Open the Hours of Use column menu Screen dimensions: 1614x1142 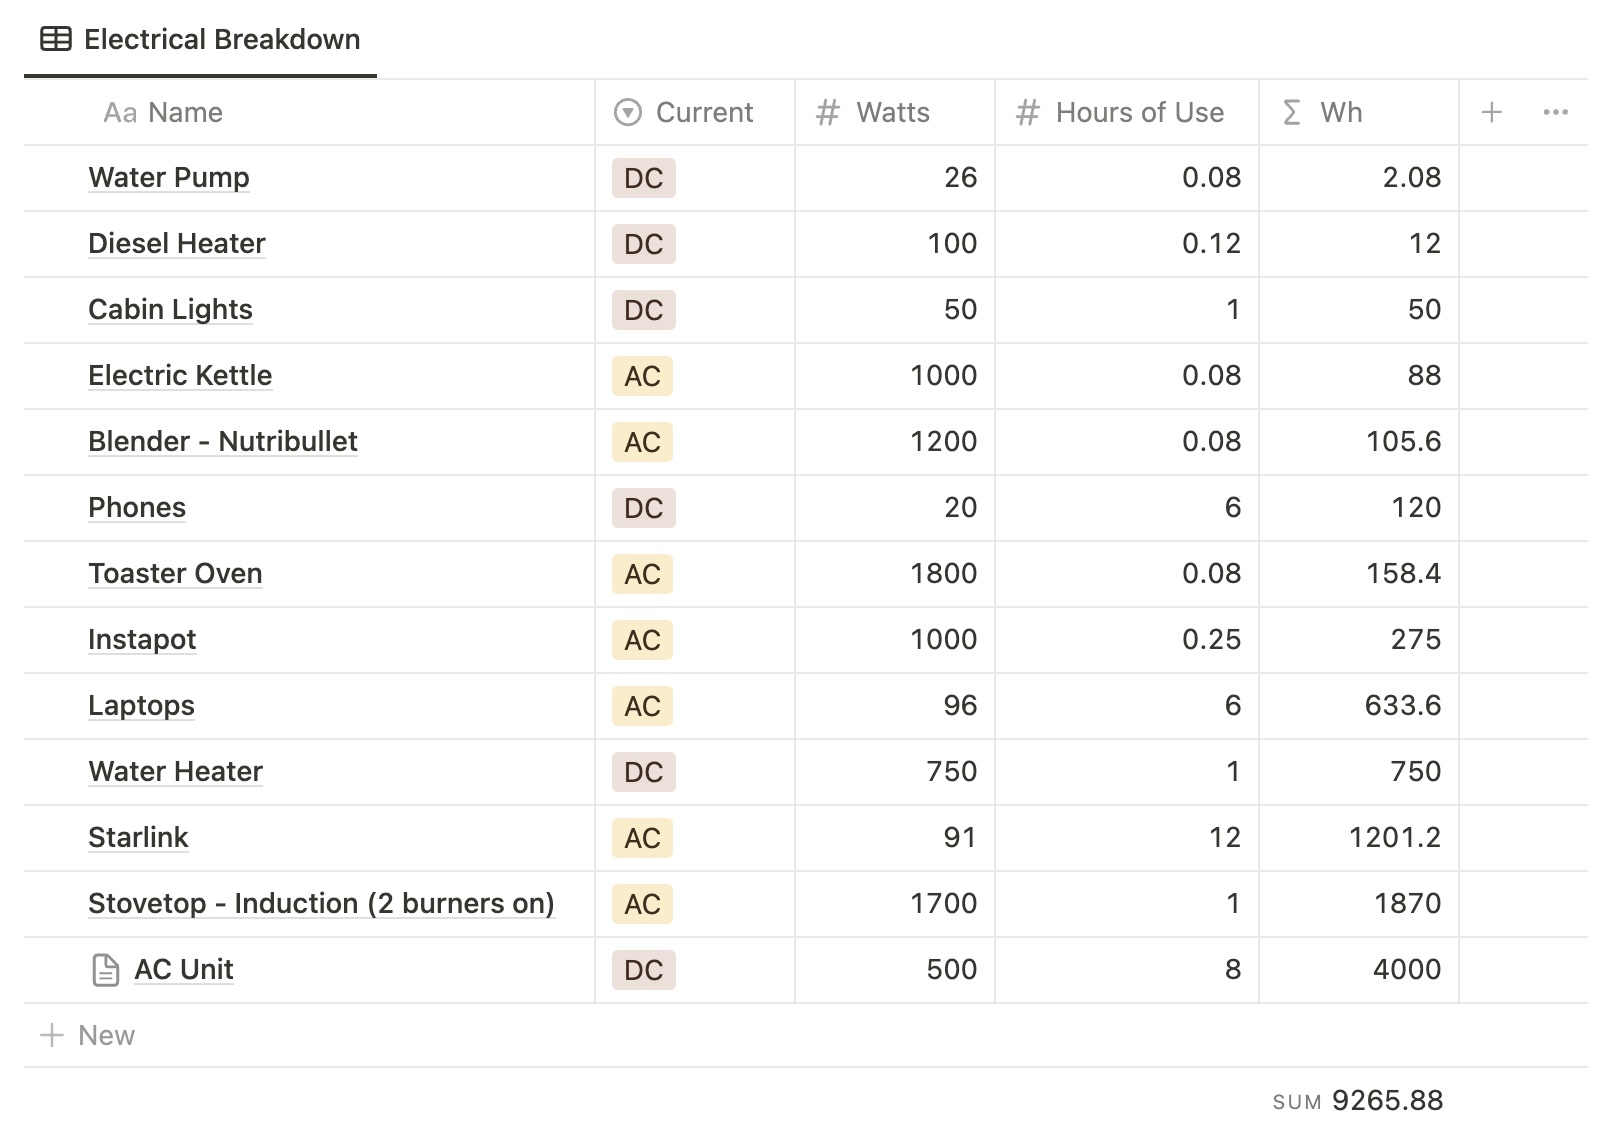click(x=1139, y=112)
